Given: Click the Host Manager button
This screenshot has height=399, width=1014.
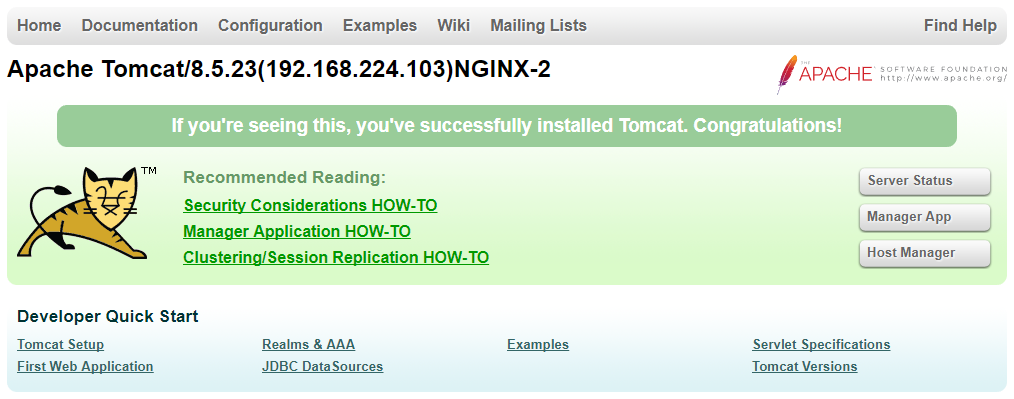Looking at the screenshot, I should [x=925, y=253].
